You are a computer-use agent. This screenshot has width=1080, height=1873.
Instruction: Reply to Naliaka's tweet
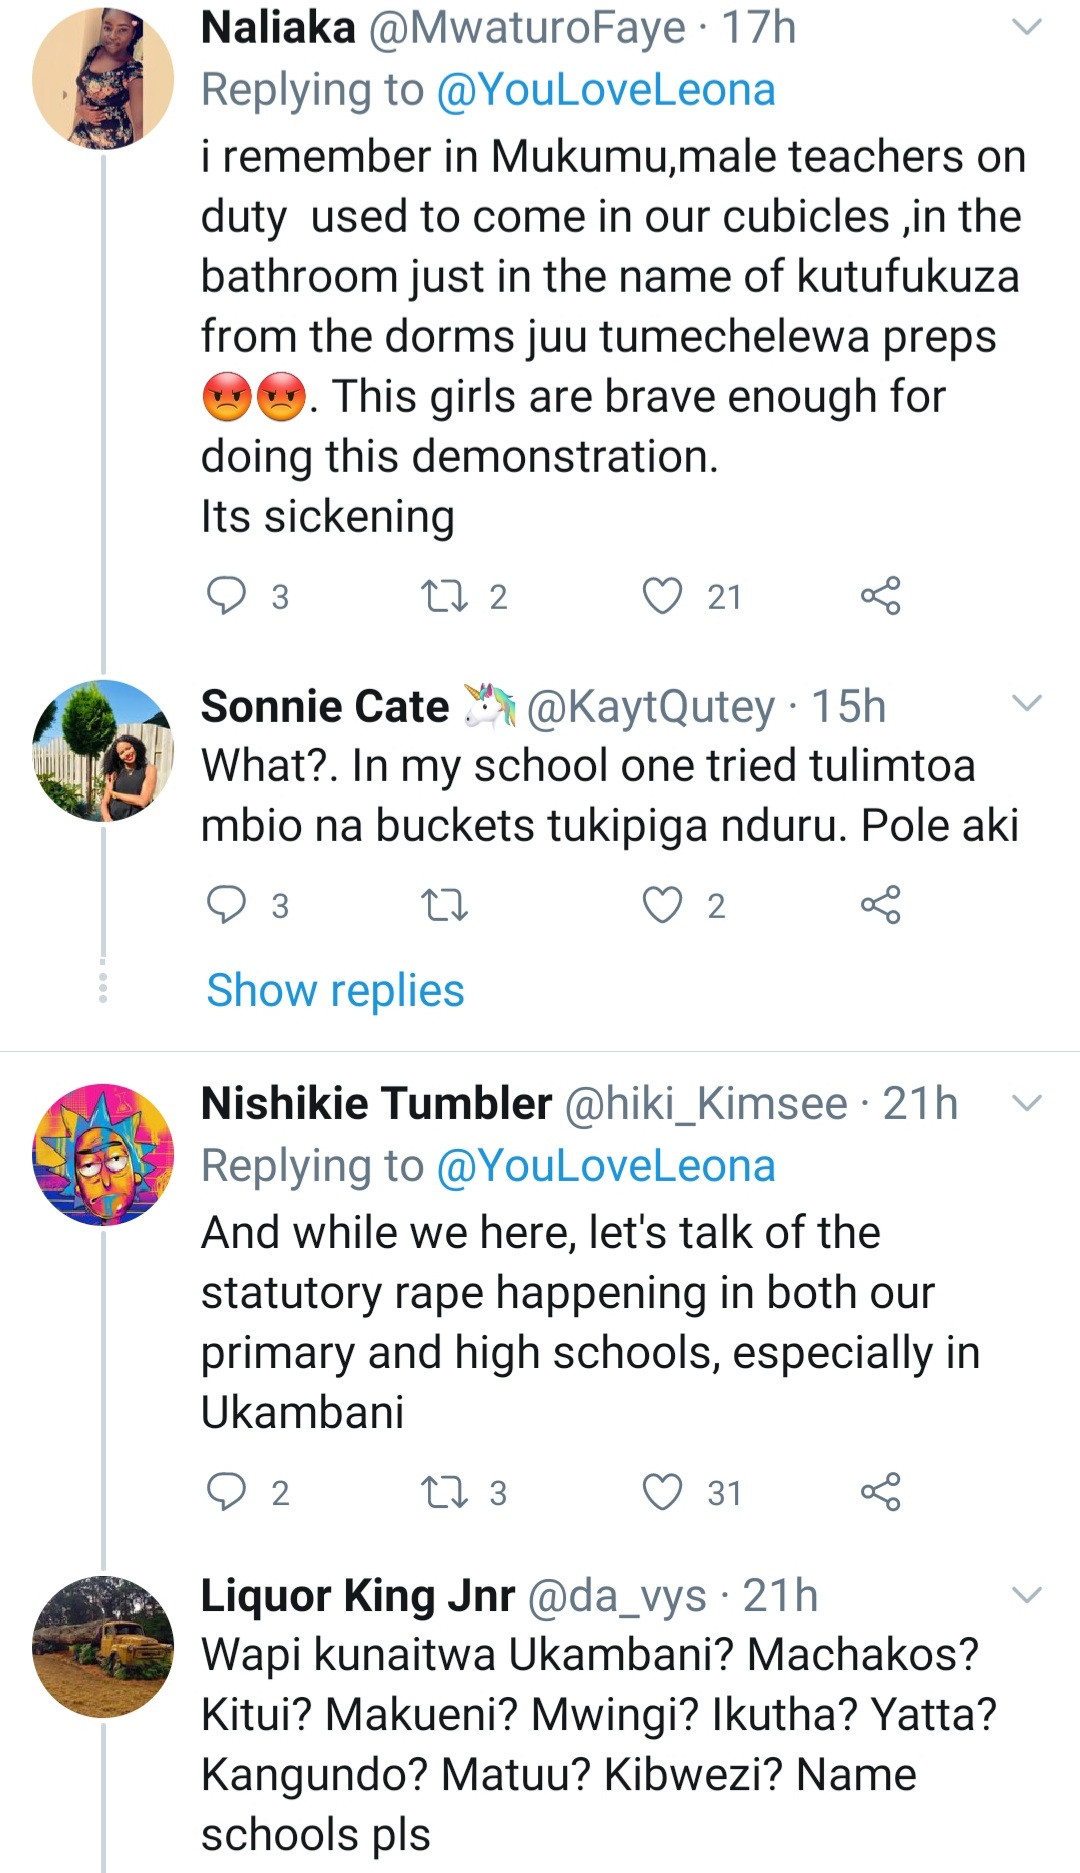coord(226,596)
